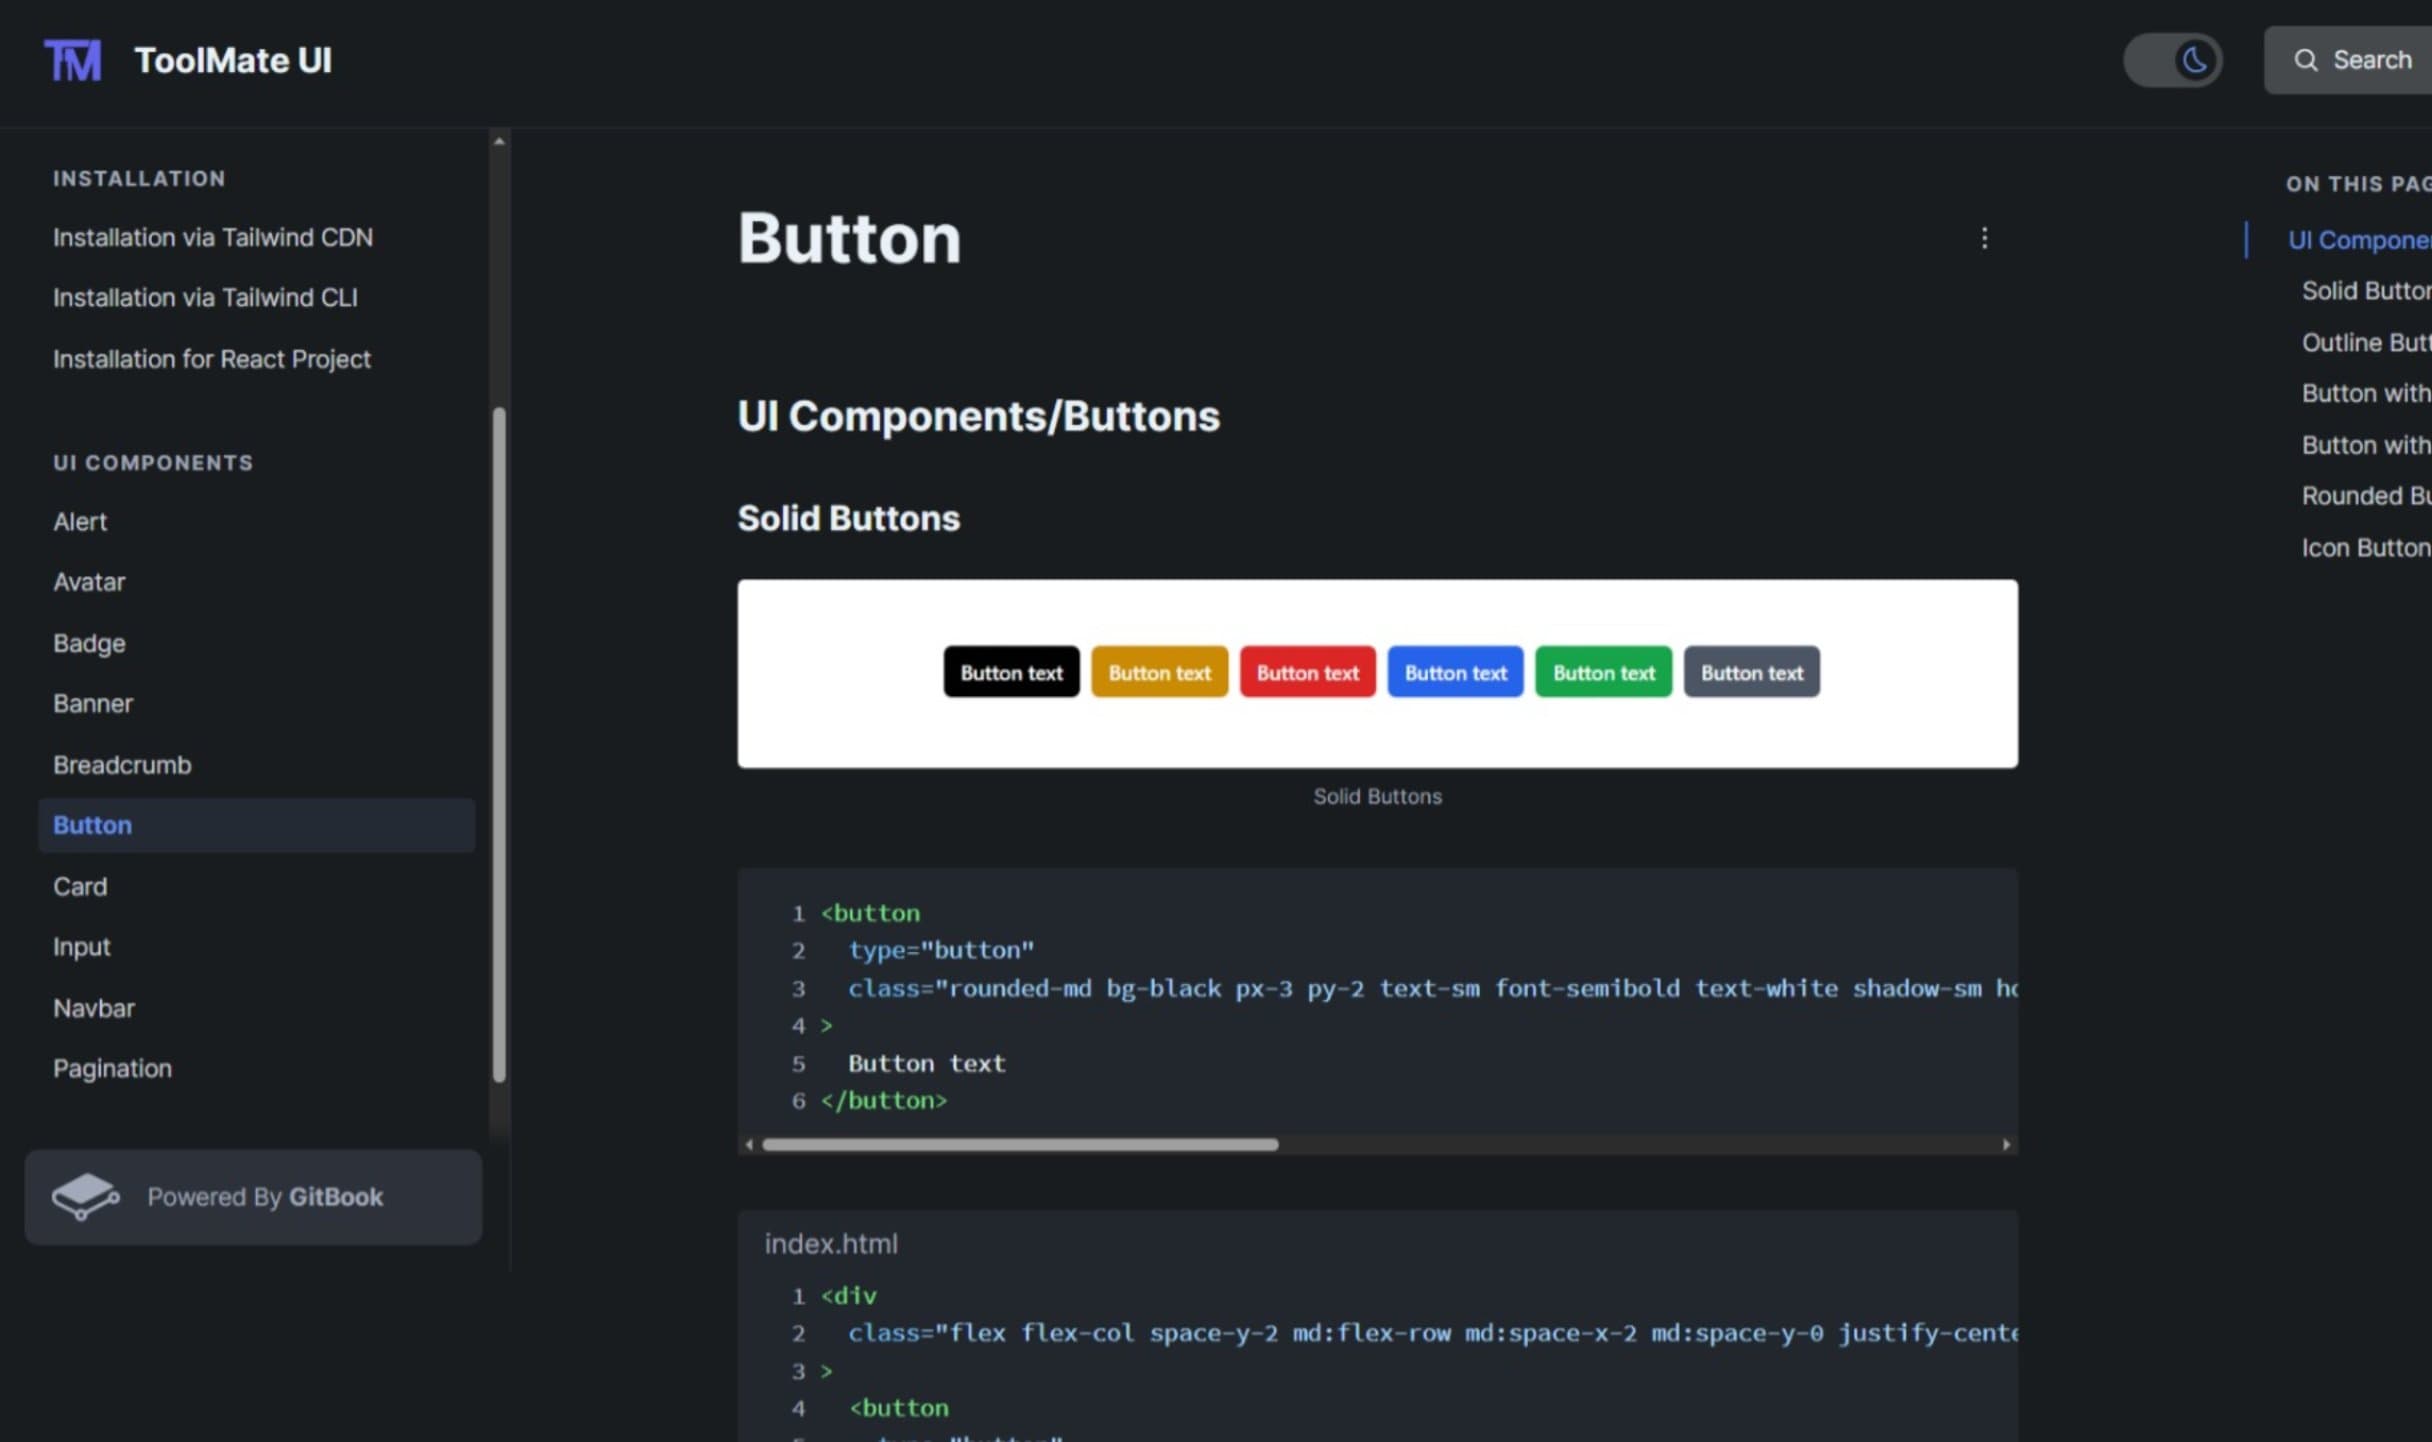Open the Navbar sidebar item
This screenshot has height=1442, width=2432.
(94, 1008)
